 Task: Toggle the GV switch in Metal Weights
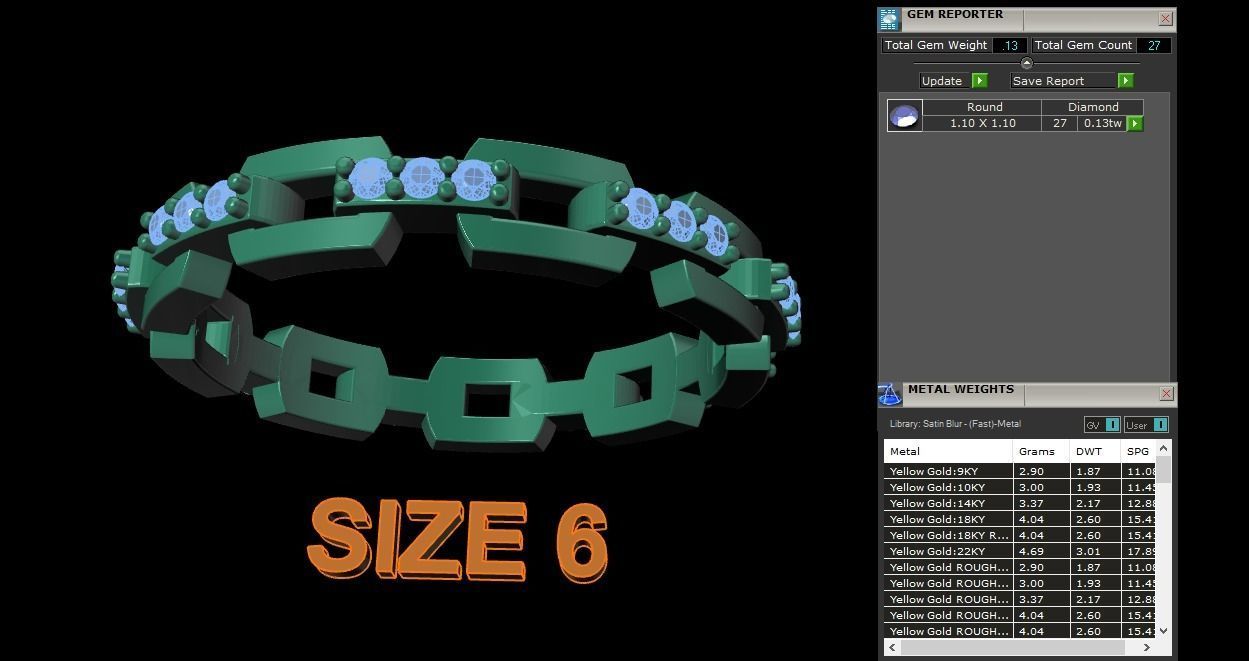click(x=1102, y=425)
